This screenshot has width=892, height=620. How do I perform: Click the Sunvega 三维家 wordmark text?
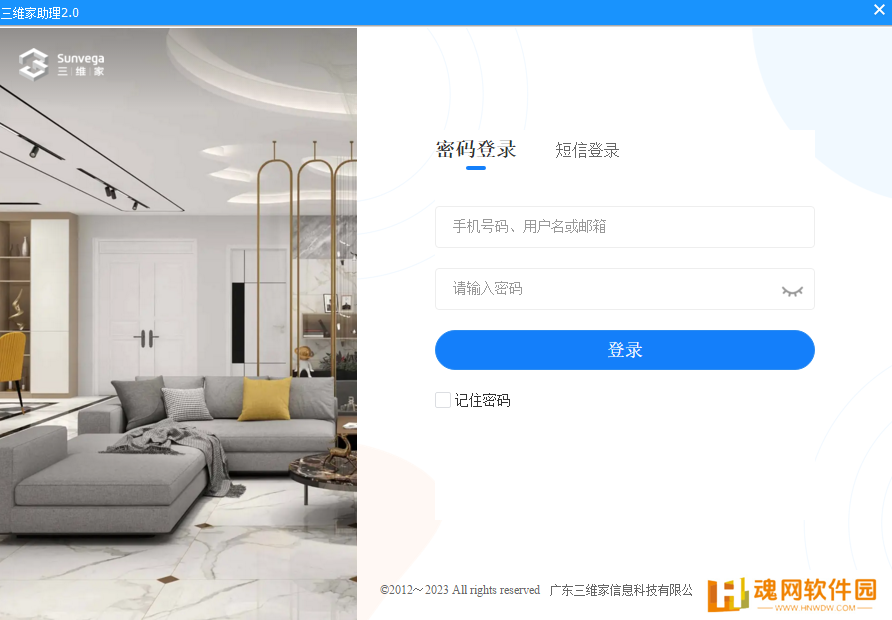click(x=81, y=64)
